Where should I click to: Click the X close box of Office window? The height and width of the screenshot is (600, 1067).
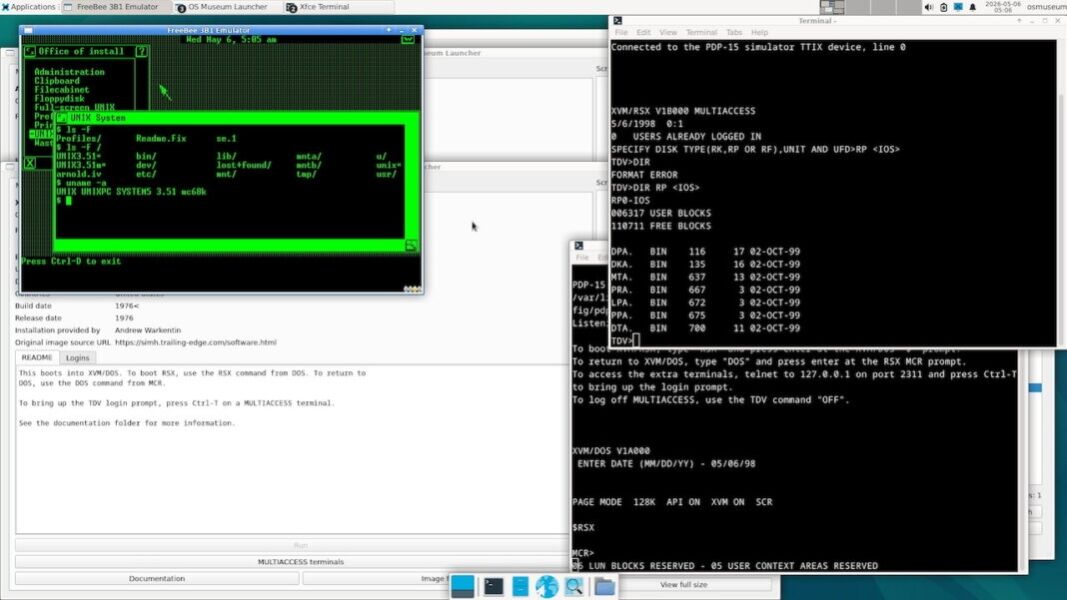[x=30, y=163]
